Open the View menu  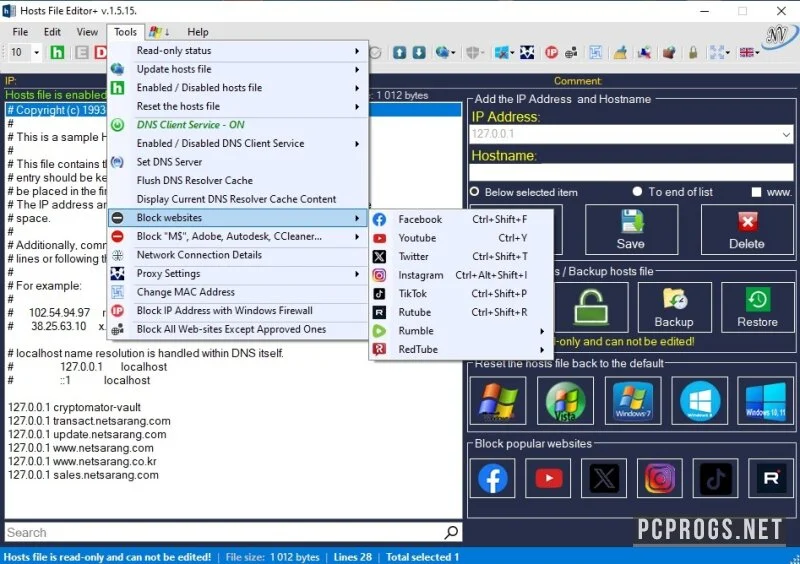point(87,32)
